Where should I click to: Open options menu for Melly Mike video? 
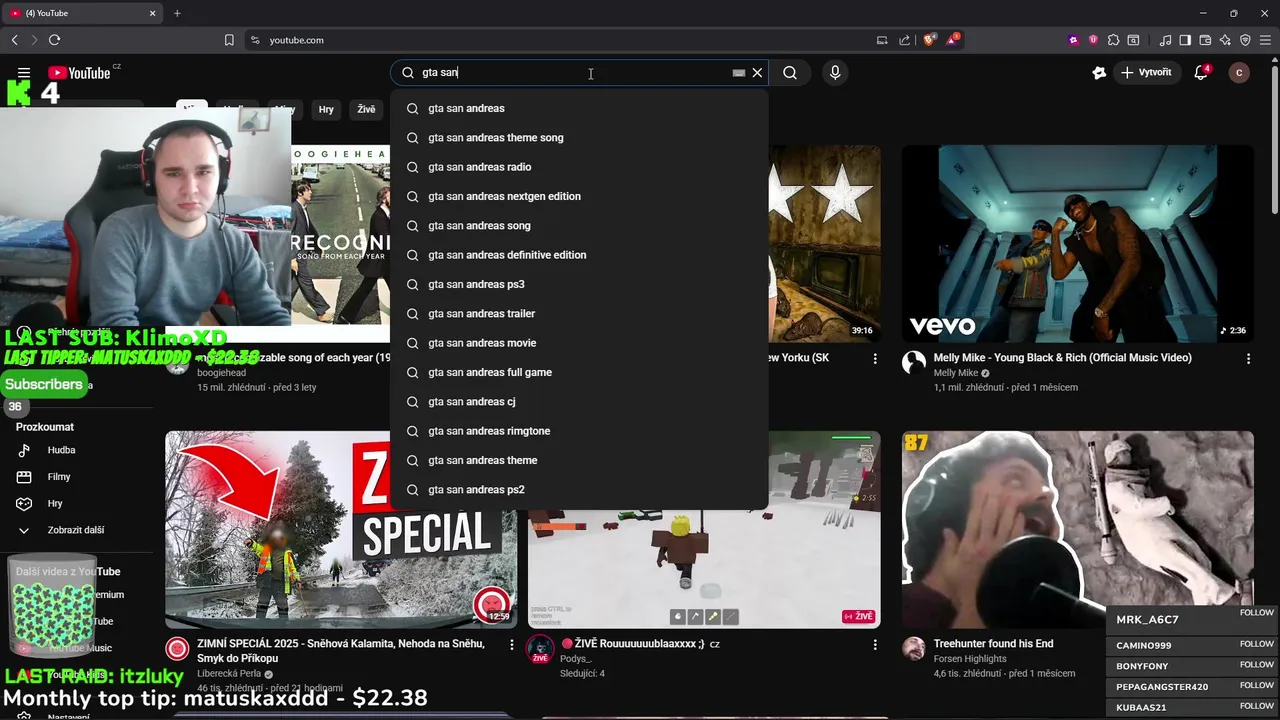click(x=1248, y=358)
